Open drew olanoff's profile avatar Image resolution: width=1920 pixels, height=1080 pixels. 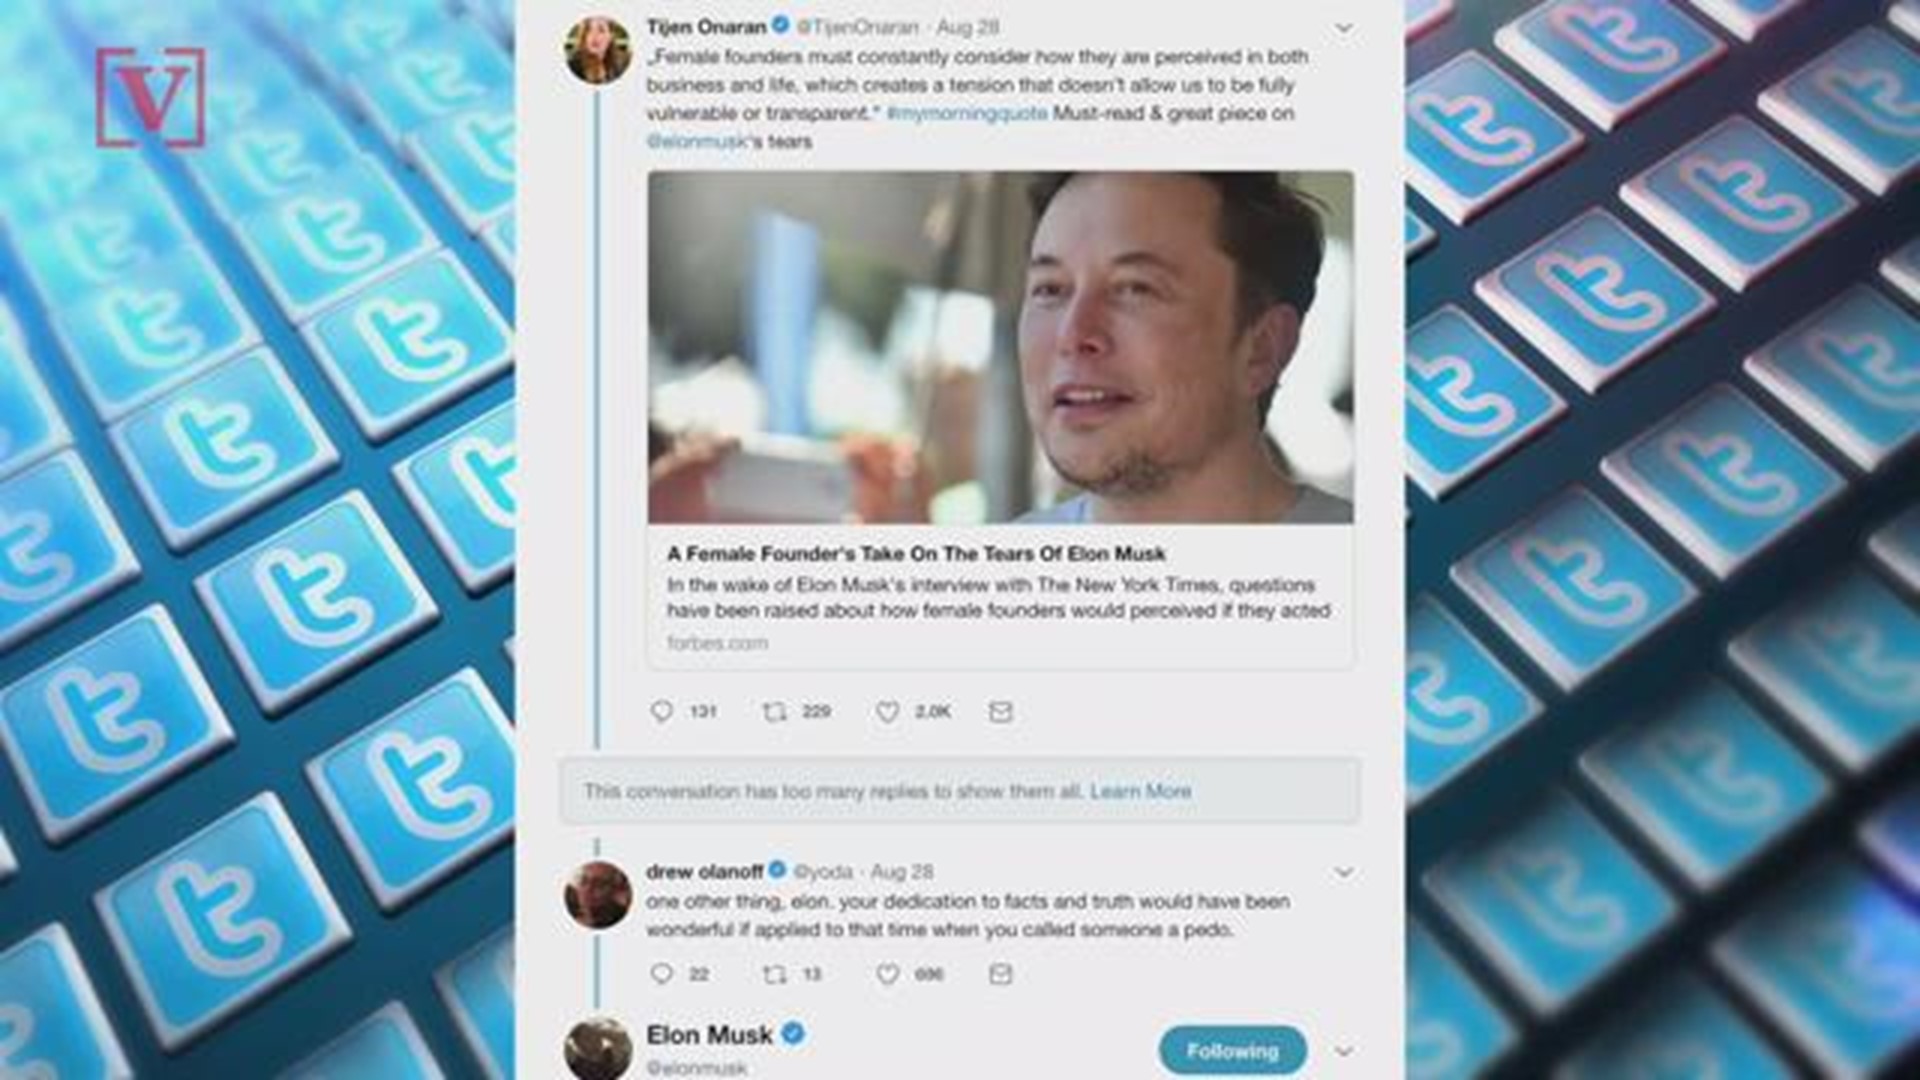[x=598, y=894]
